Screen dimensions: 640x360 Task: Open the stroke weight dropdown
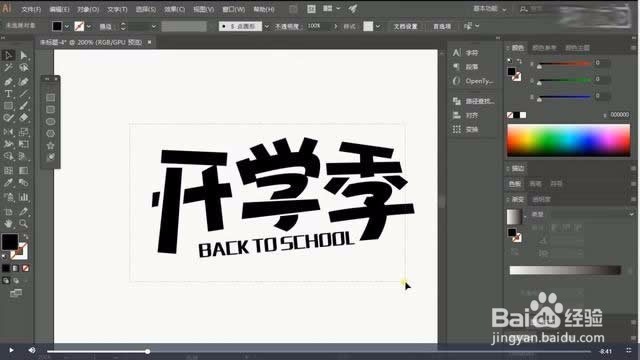point(154,27)
